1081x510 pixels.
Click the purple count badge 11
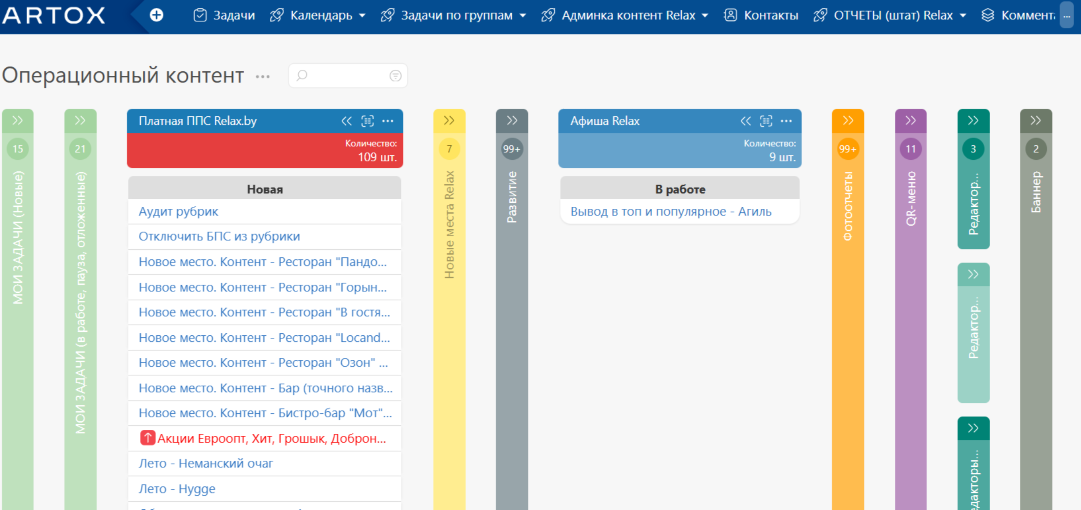(x=911, y=149)
